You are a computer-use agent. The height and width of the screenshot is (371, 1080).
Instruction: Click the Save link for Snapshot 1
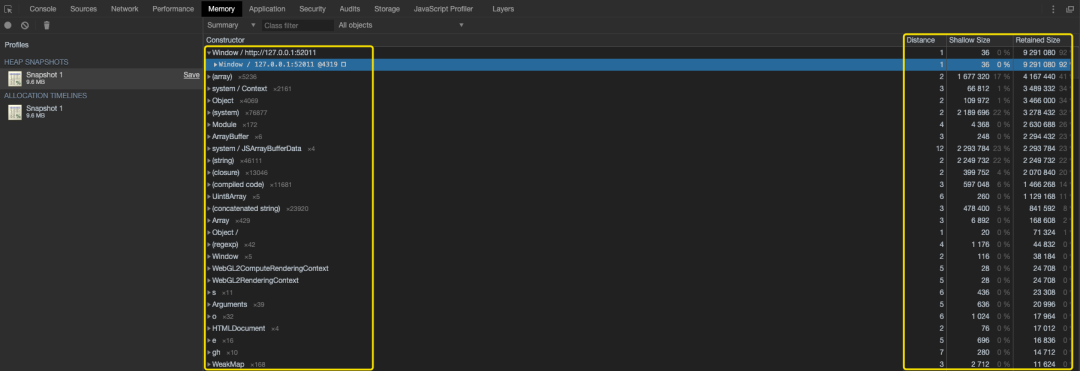coord(191,74)
